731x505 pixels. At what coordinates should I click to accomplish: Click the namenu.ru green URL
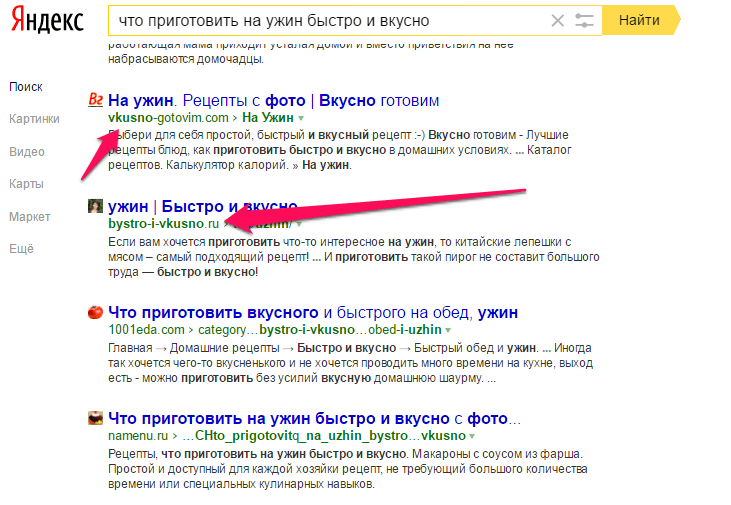click(138, 436)
